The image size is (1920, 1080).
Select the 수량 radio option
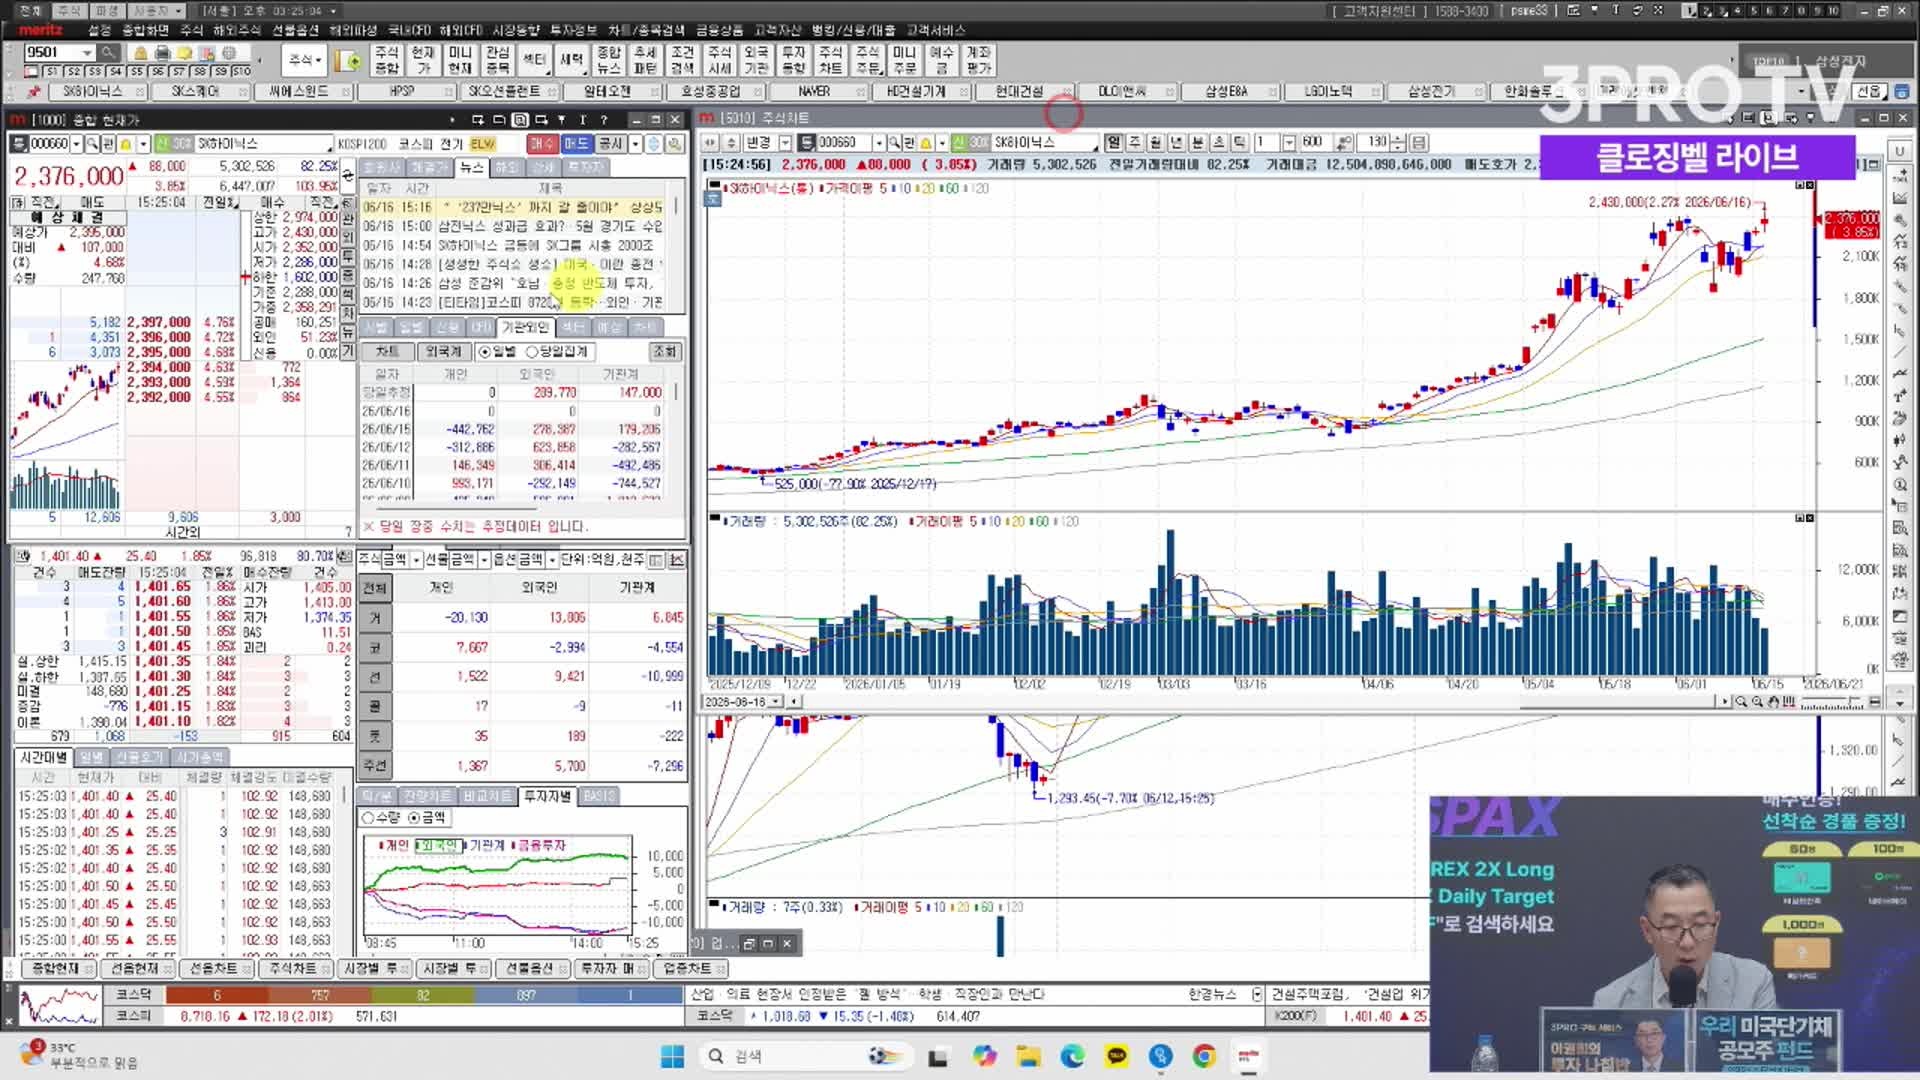pos(368,818)
